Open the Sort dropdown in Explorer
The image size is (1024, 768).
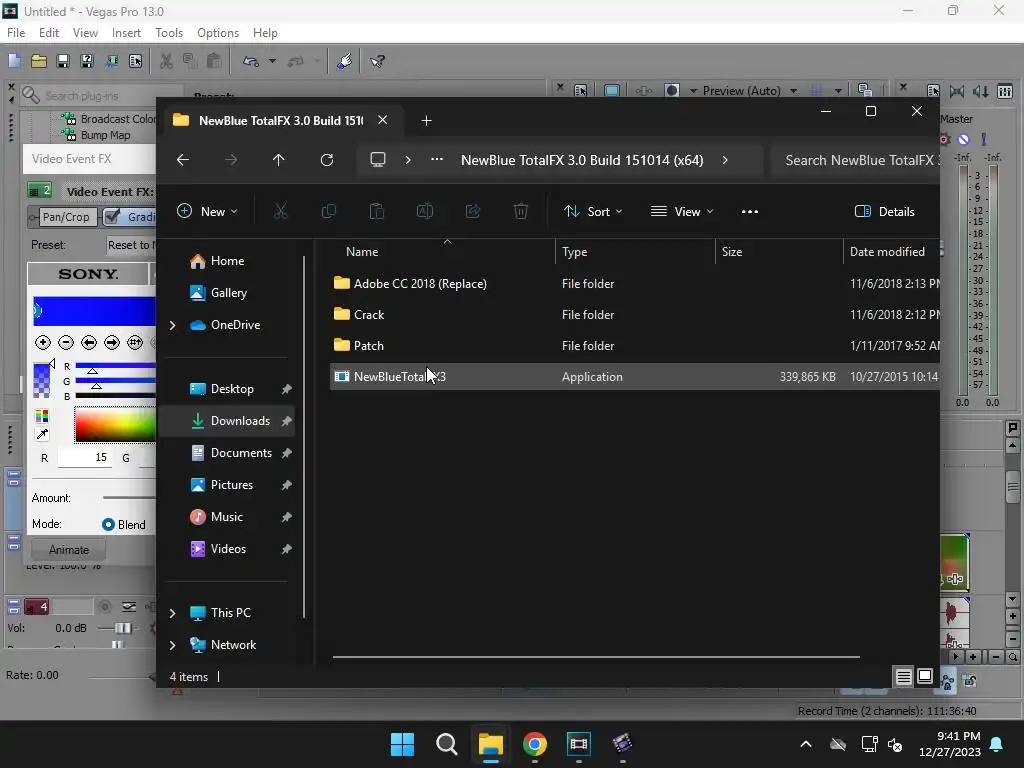click(x=594, y=212)
